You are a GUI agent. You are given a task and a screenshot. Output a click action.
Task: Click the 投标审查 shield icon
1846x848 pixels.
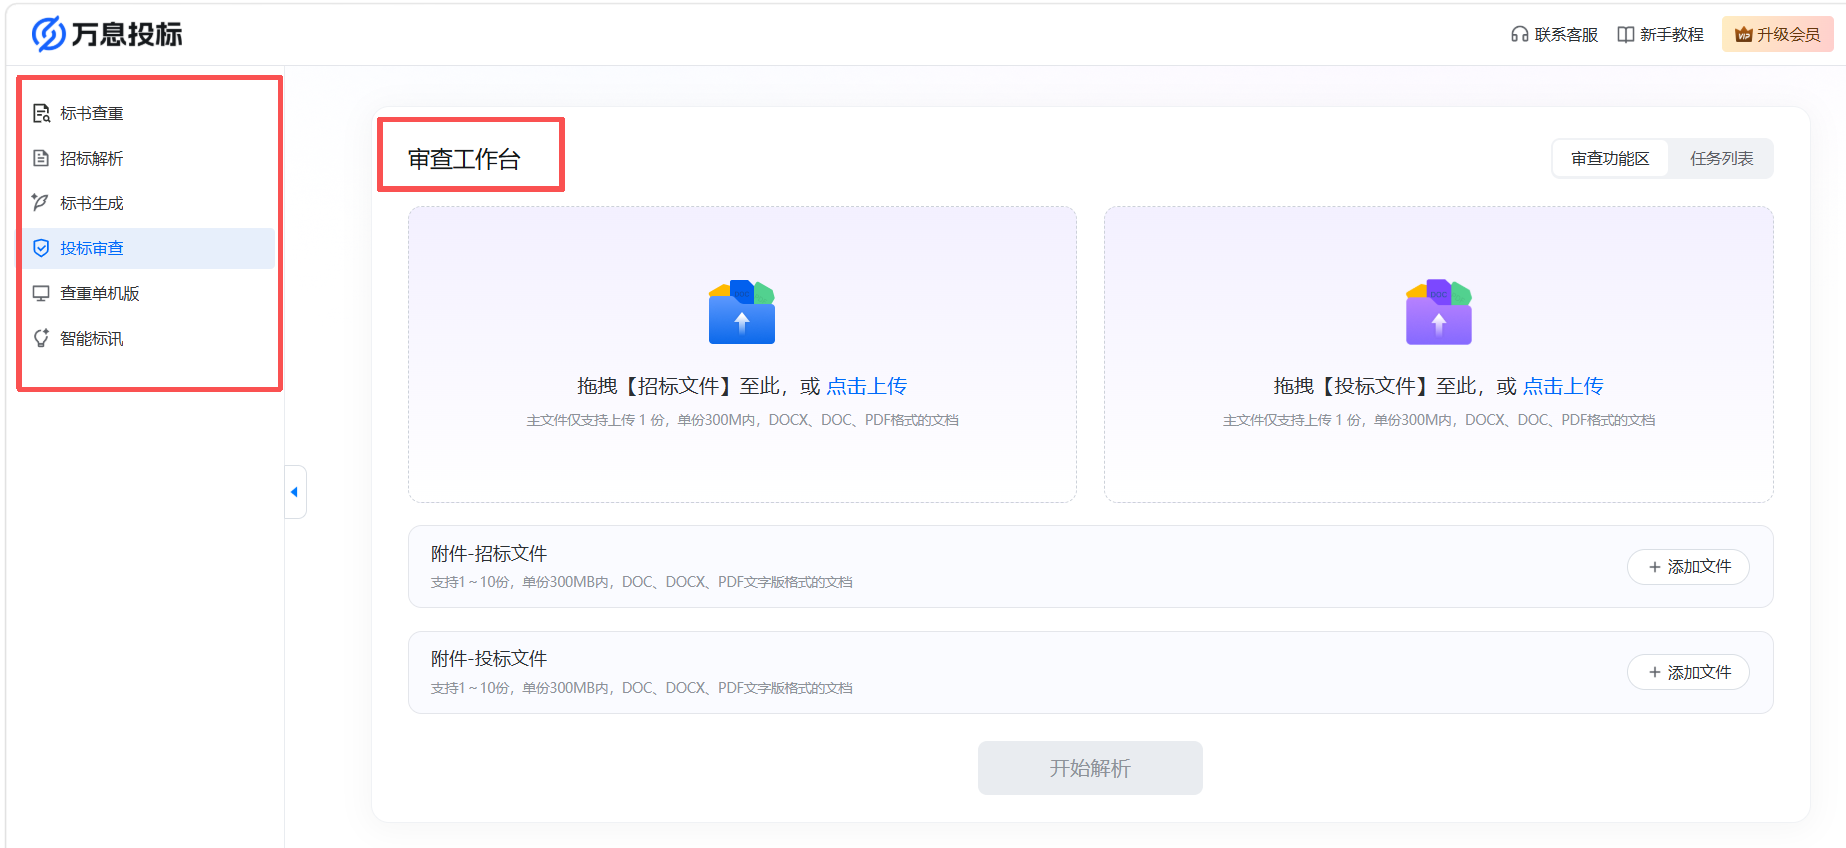[x=41, y=248]
